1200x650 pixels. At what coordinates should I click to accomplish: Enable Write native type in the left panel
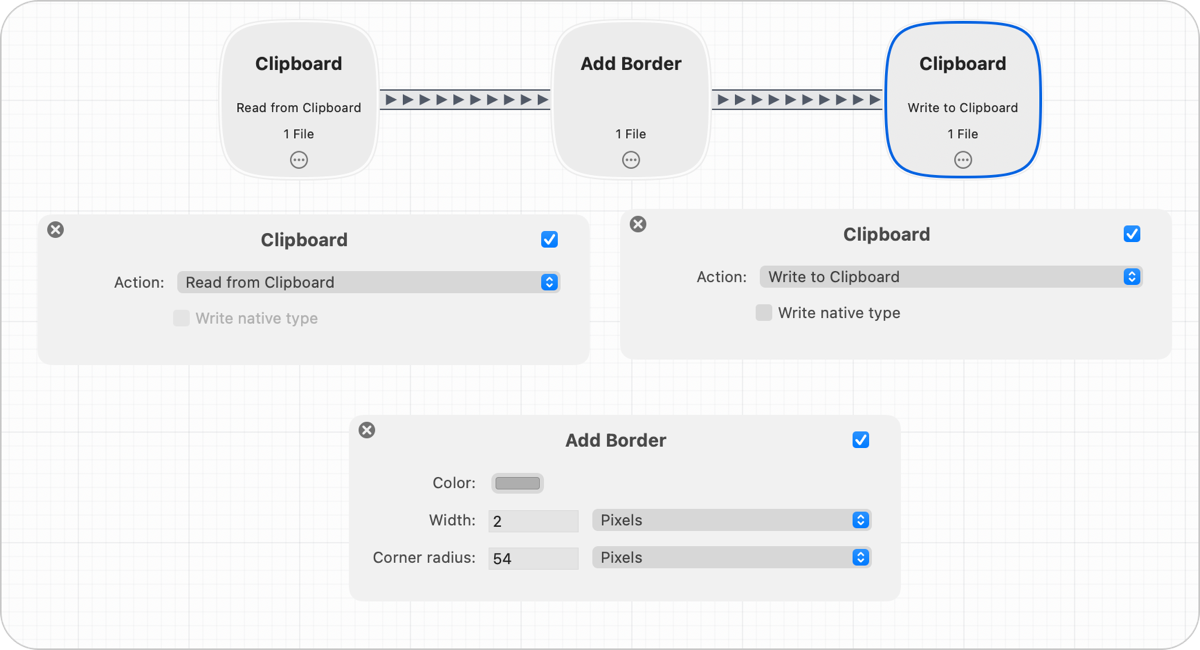[x=181, y=318]
